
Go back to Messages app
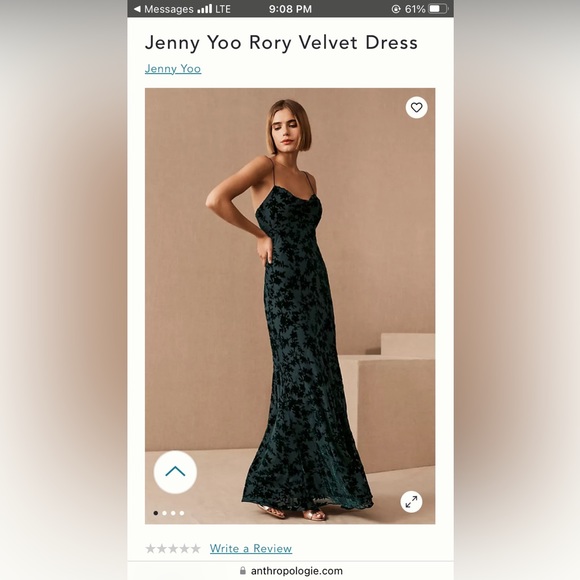(x=164, y=9)
